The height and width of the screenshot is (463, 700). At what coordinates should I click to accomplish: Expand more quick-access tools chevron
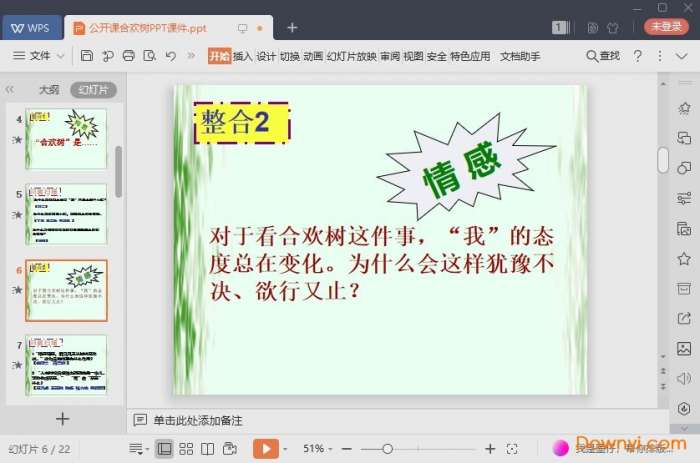pyautogui.click(x=191, y=56)
